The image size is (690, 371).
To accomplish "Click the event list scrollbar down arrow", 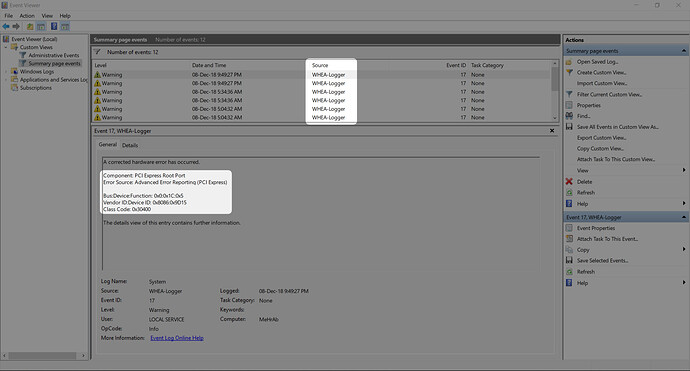I will click(x=555, y=118).
